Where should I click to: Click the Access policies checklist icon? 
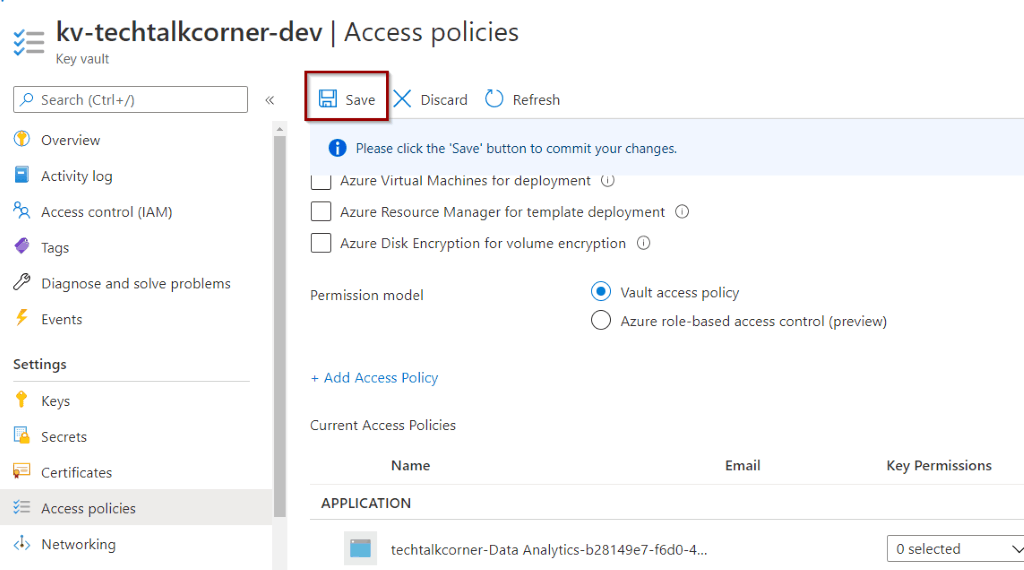pos(22,507)
